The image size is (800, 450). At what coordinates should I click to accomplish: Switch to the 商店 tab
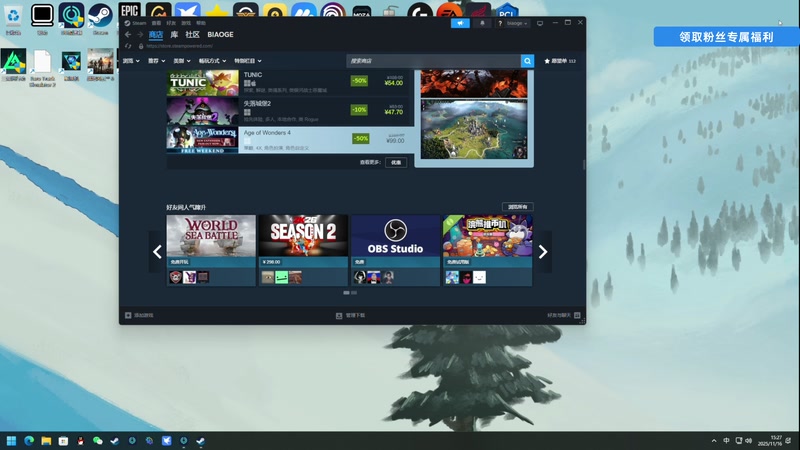[x=156, y=35]
